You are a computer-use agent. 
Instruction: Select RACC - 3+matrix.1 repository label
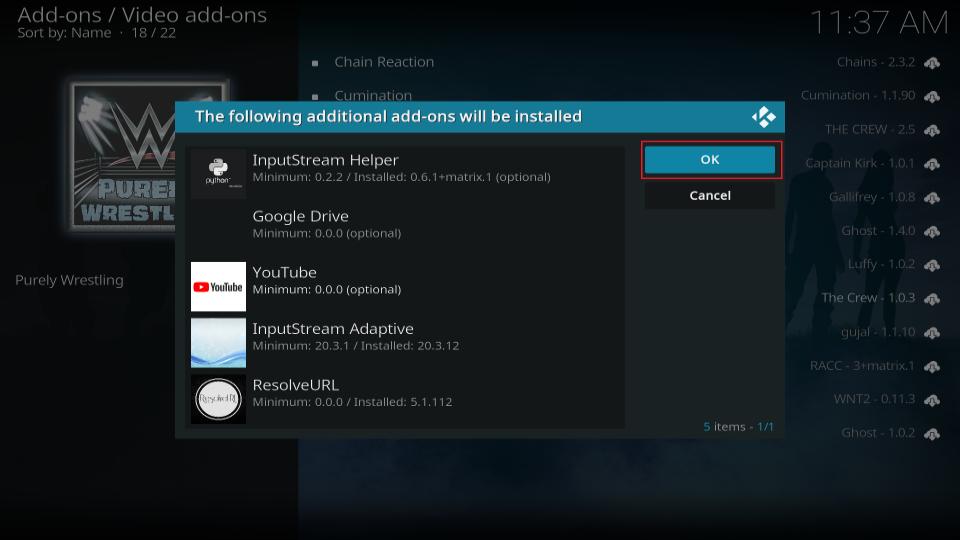click(x=862, y=366)
